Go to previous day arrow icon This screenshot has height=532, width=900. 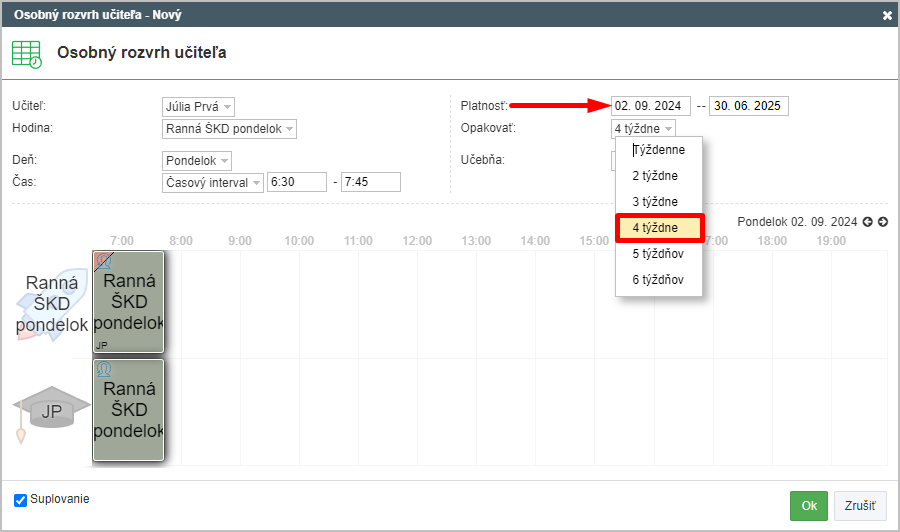point(867,222)
